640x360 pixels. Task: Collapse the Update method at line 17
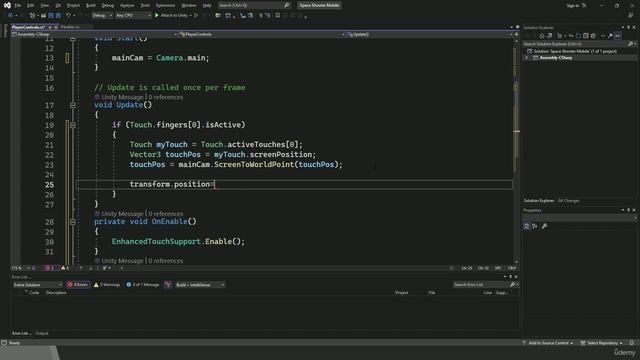[x=73, y=105]
